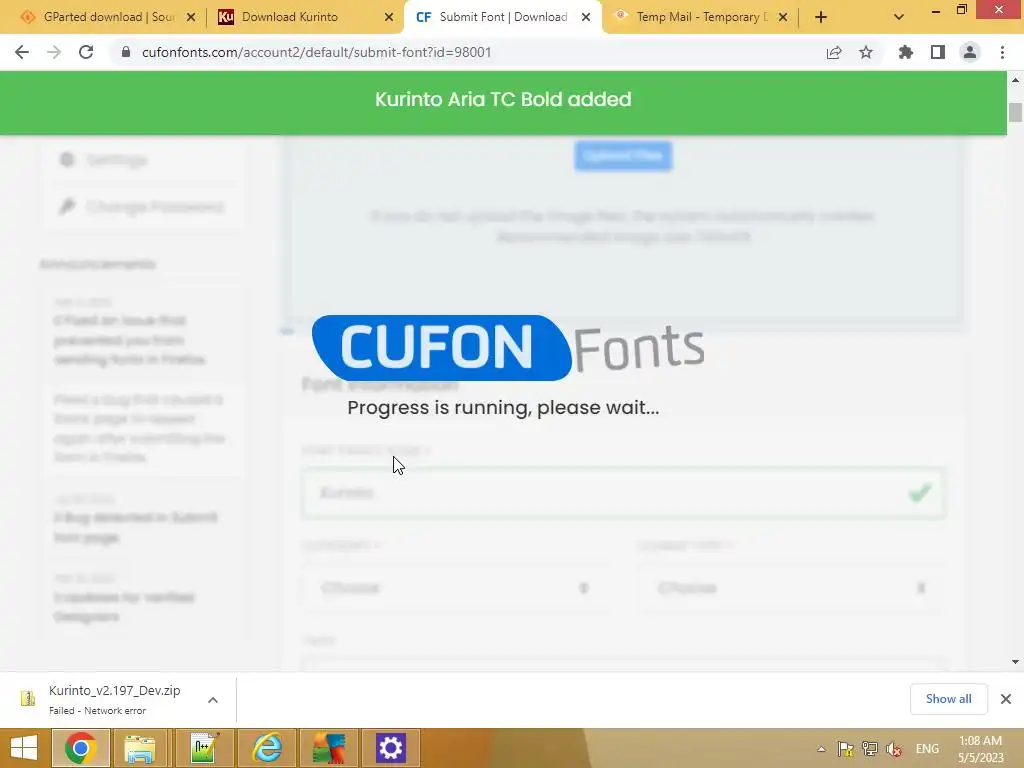Open a new browser tab
Image resolution: width=1024 pixels, height=768 pixels.
coord(821,17)
